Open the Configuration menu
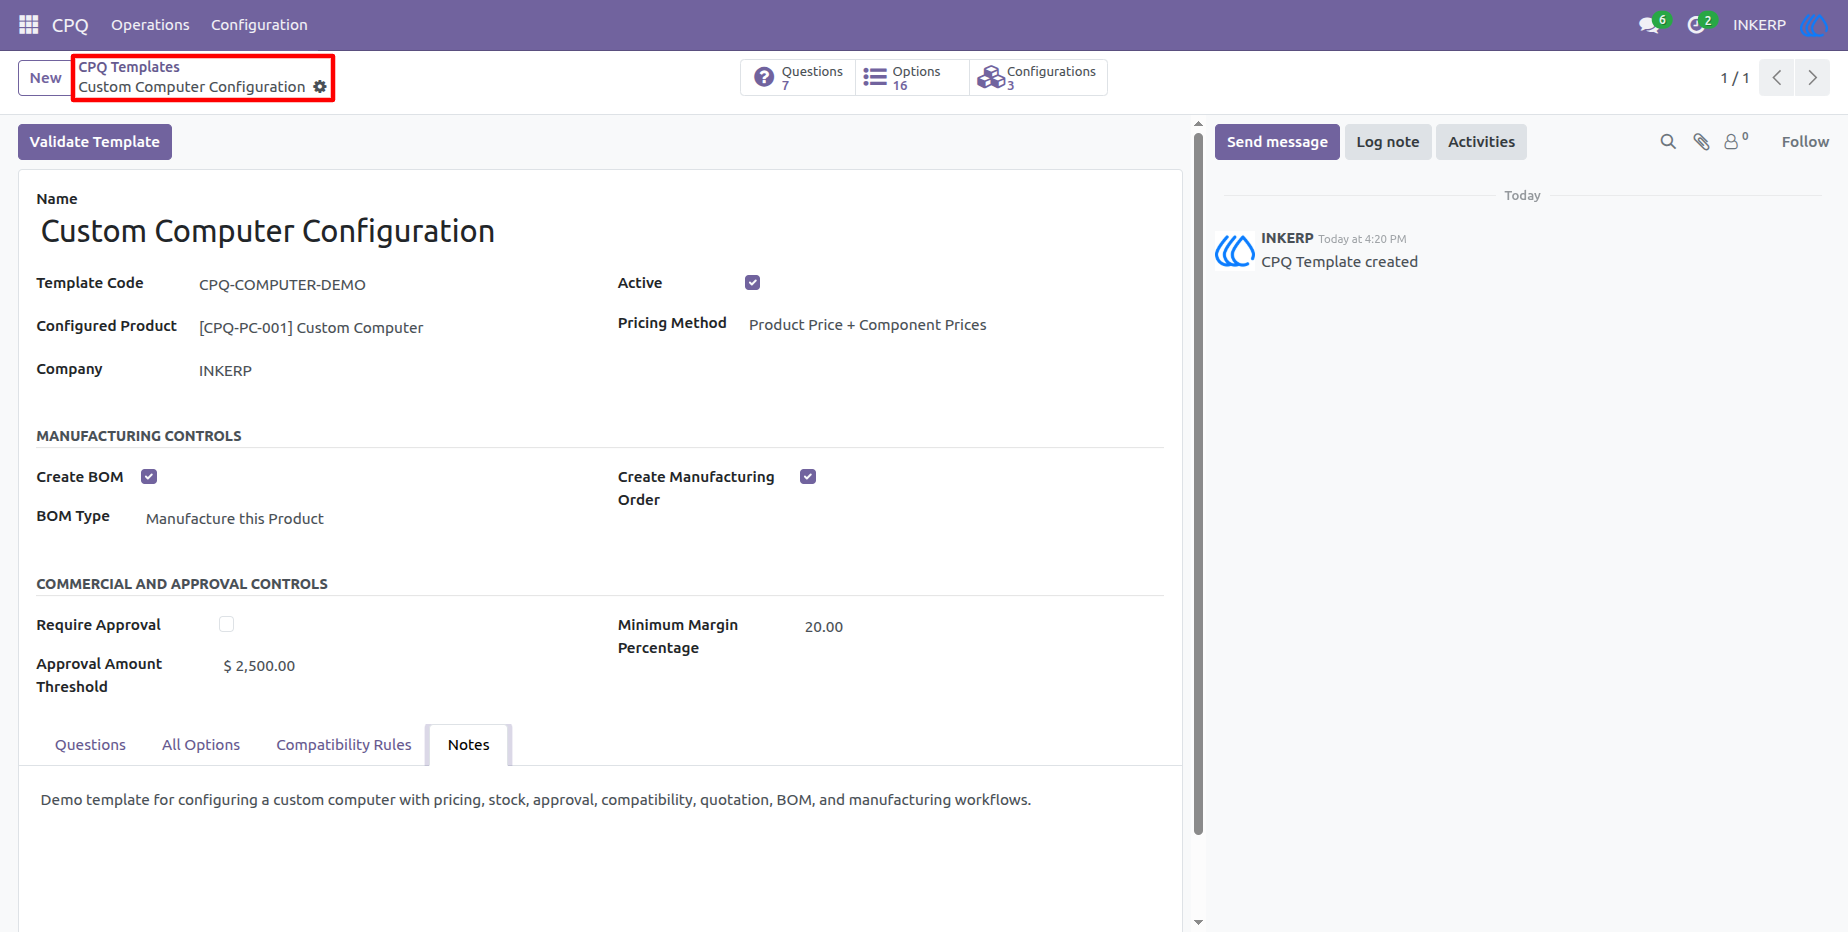Viewport: 1848px width, 932px height. coord(259,25)
